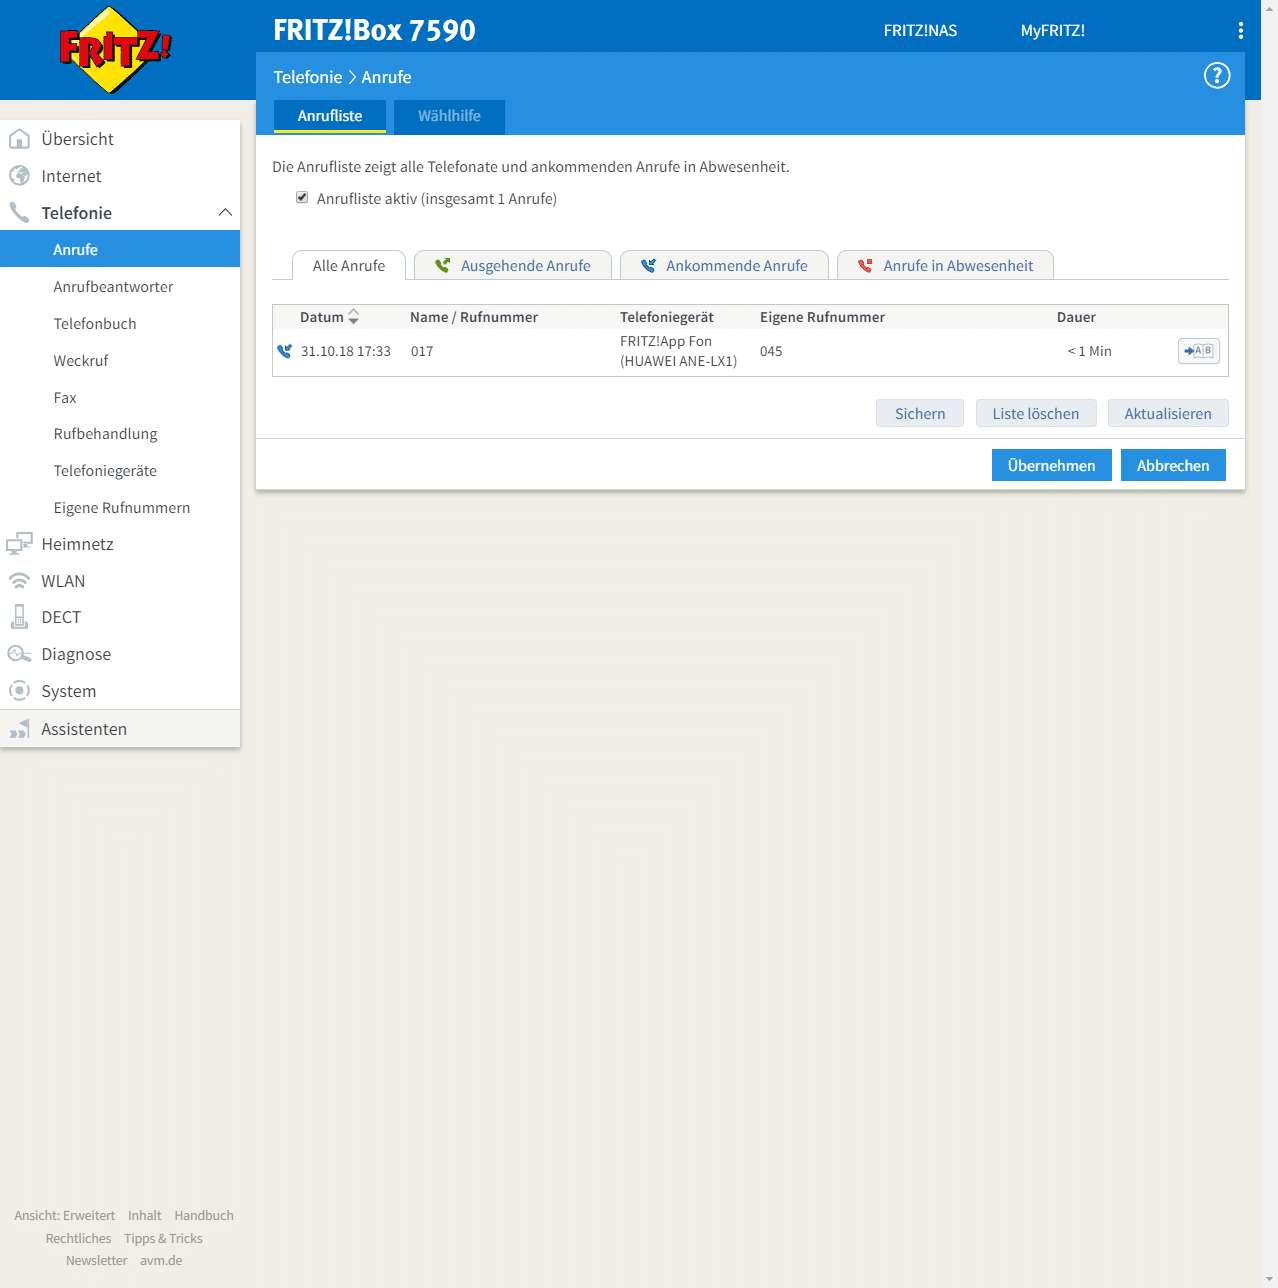Switch to the Wählhilfe tab
This screenshot has width=1278, height=1288.
tap(449, 116)
